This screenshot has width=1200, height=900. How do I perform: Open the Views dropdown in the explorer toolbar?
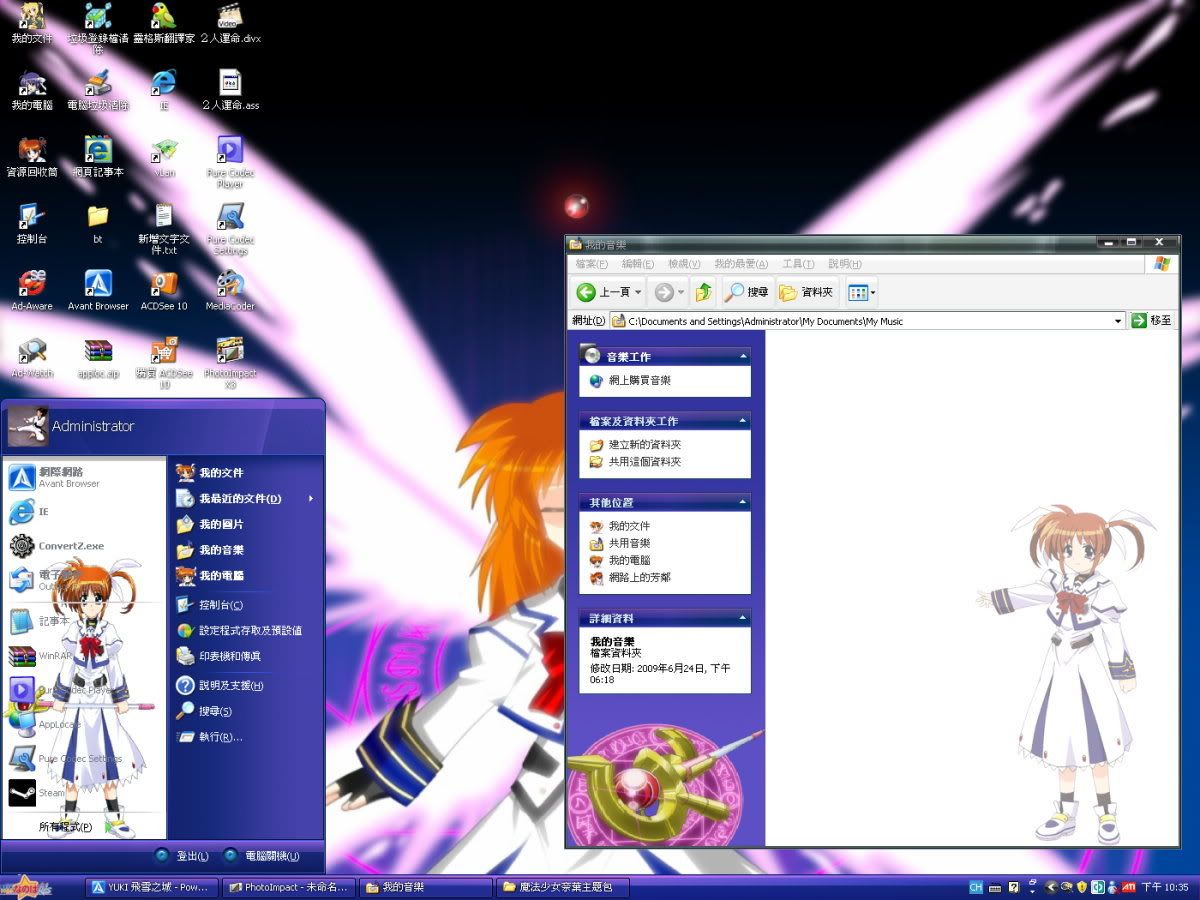(861, 292)
